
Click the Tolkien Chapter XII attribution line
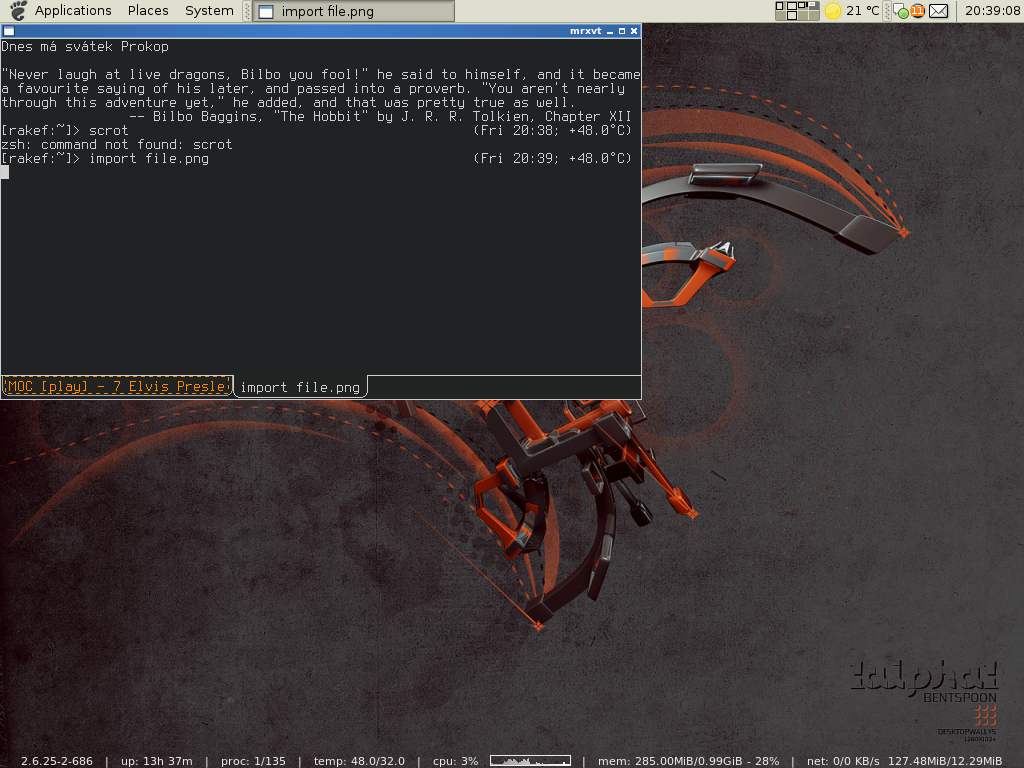pyautogui.click(x=381, y=116)
